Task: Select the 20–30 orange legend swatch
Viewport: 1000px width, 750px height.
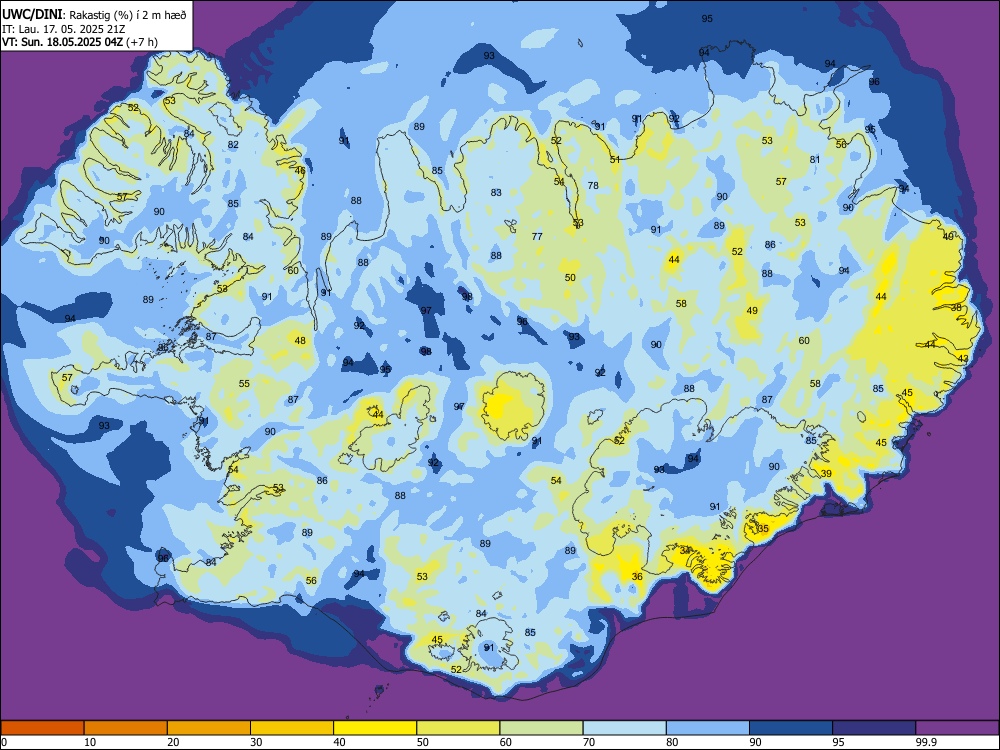Action: tap(209, 728)
